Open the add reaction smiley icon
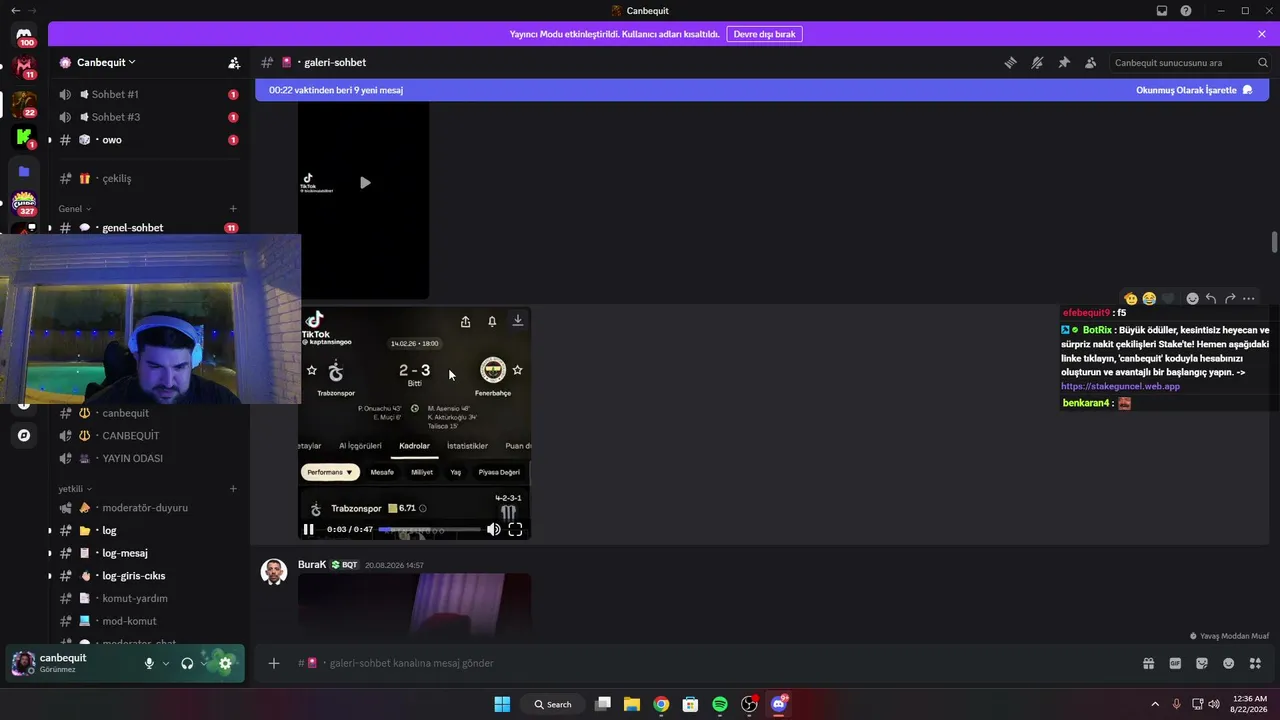Viewport: 1280px width, 720px height. pyautogui.click(x=1192, y=299)
